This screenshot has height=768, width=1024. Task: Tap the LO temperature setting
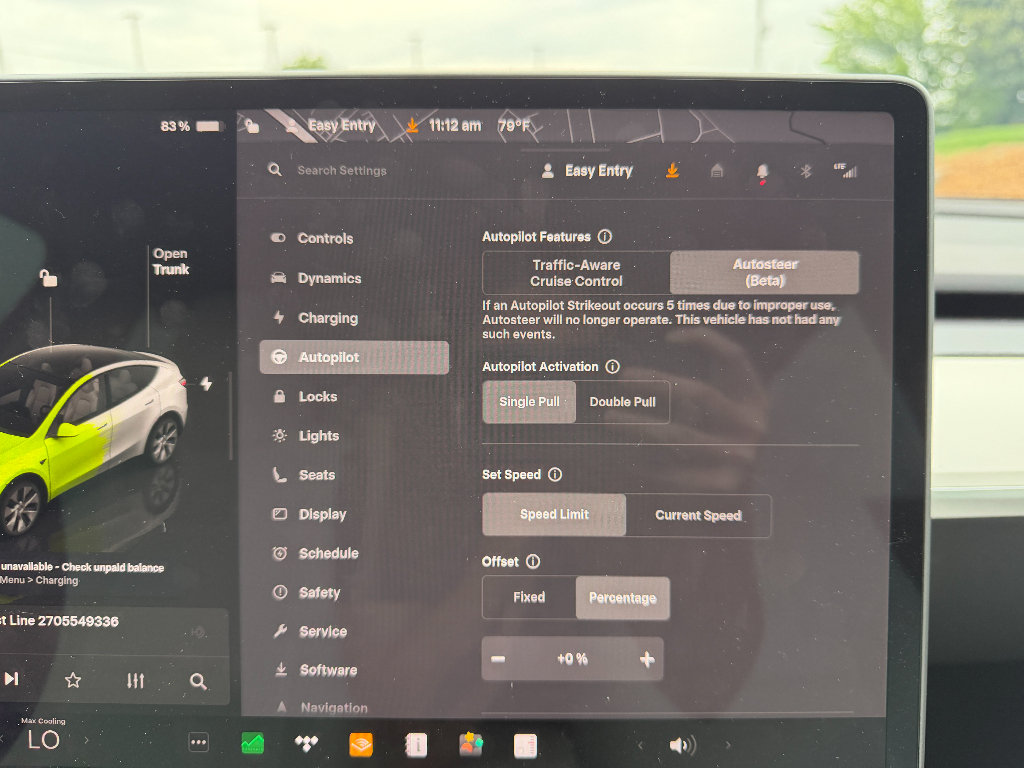click(x=43, y=740)
